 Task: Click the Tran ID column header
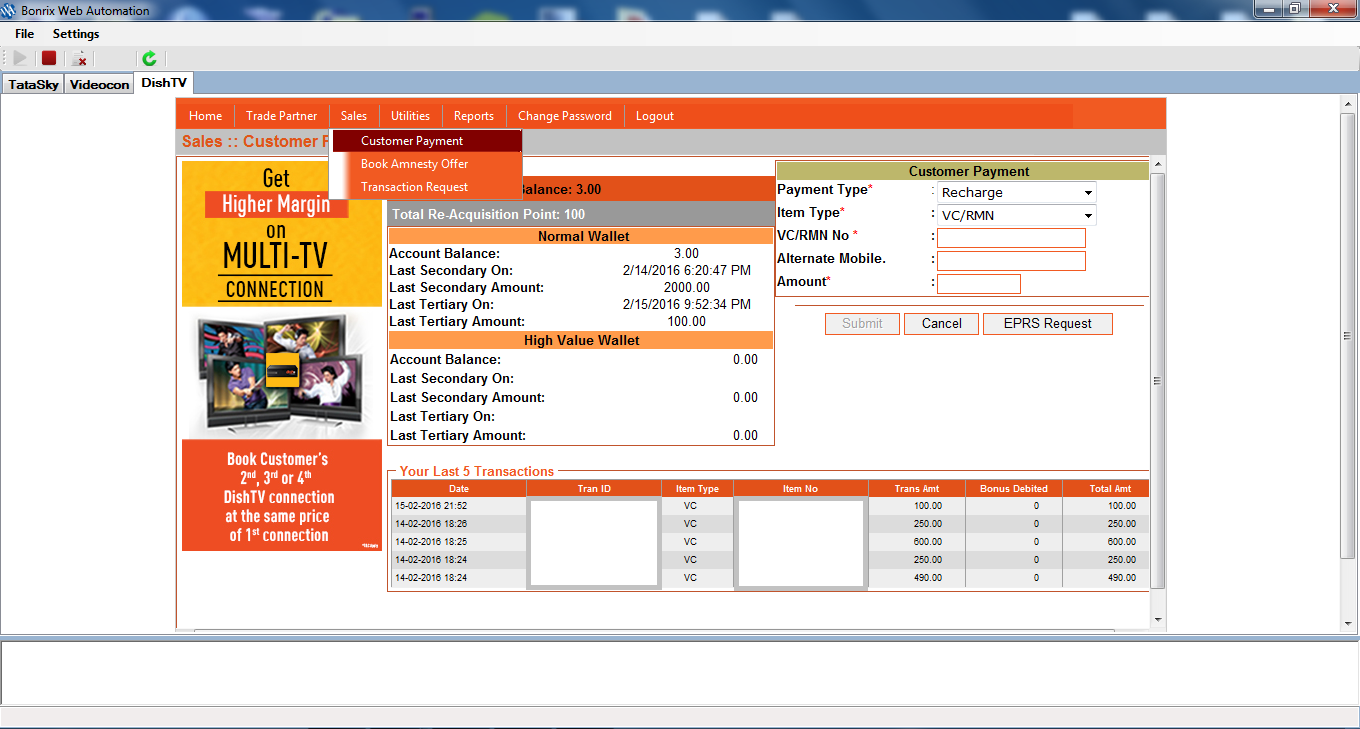click(x=594, y=489)
